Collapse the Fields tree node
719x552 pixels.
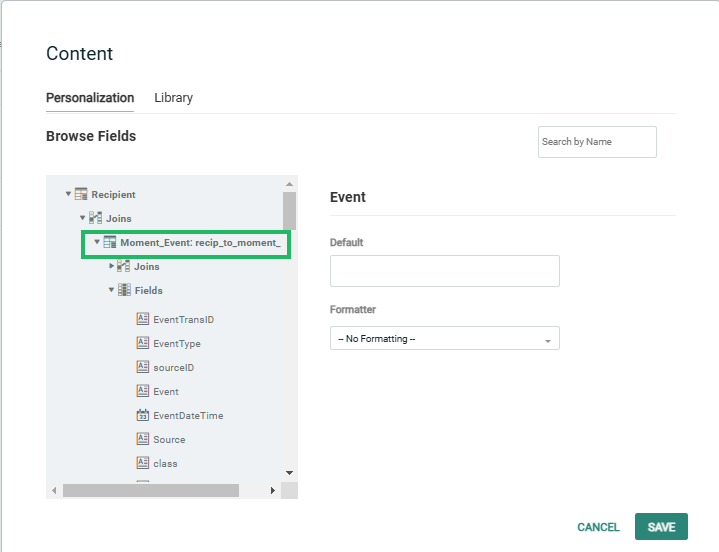[111, 290]
